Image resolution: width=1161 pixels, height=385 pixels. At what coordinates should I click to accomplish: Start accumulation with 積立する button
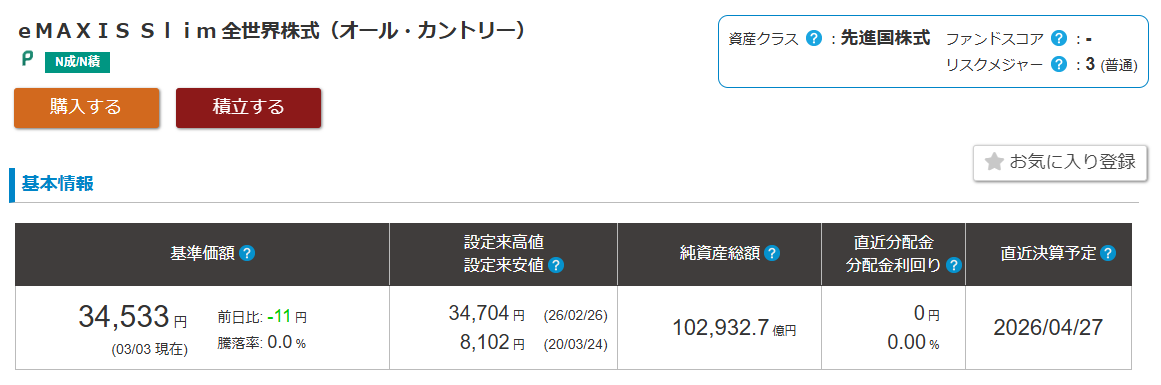tap(248, 108)
